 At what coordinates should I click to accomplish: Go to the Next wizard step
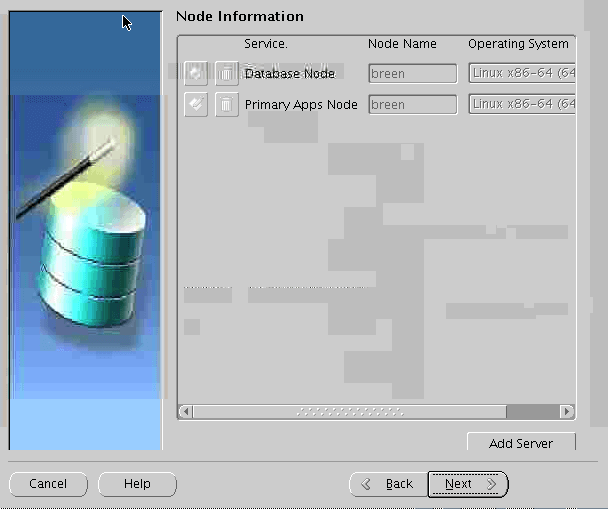click(468, 484)
